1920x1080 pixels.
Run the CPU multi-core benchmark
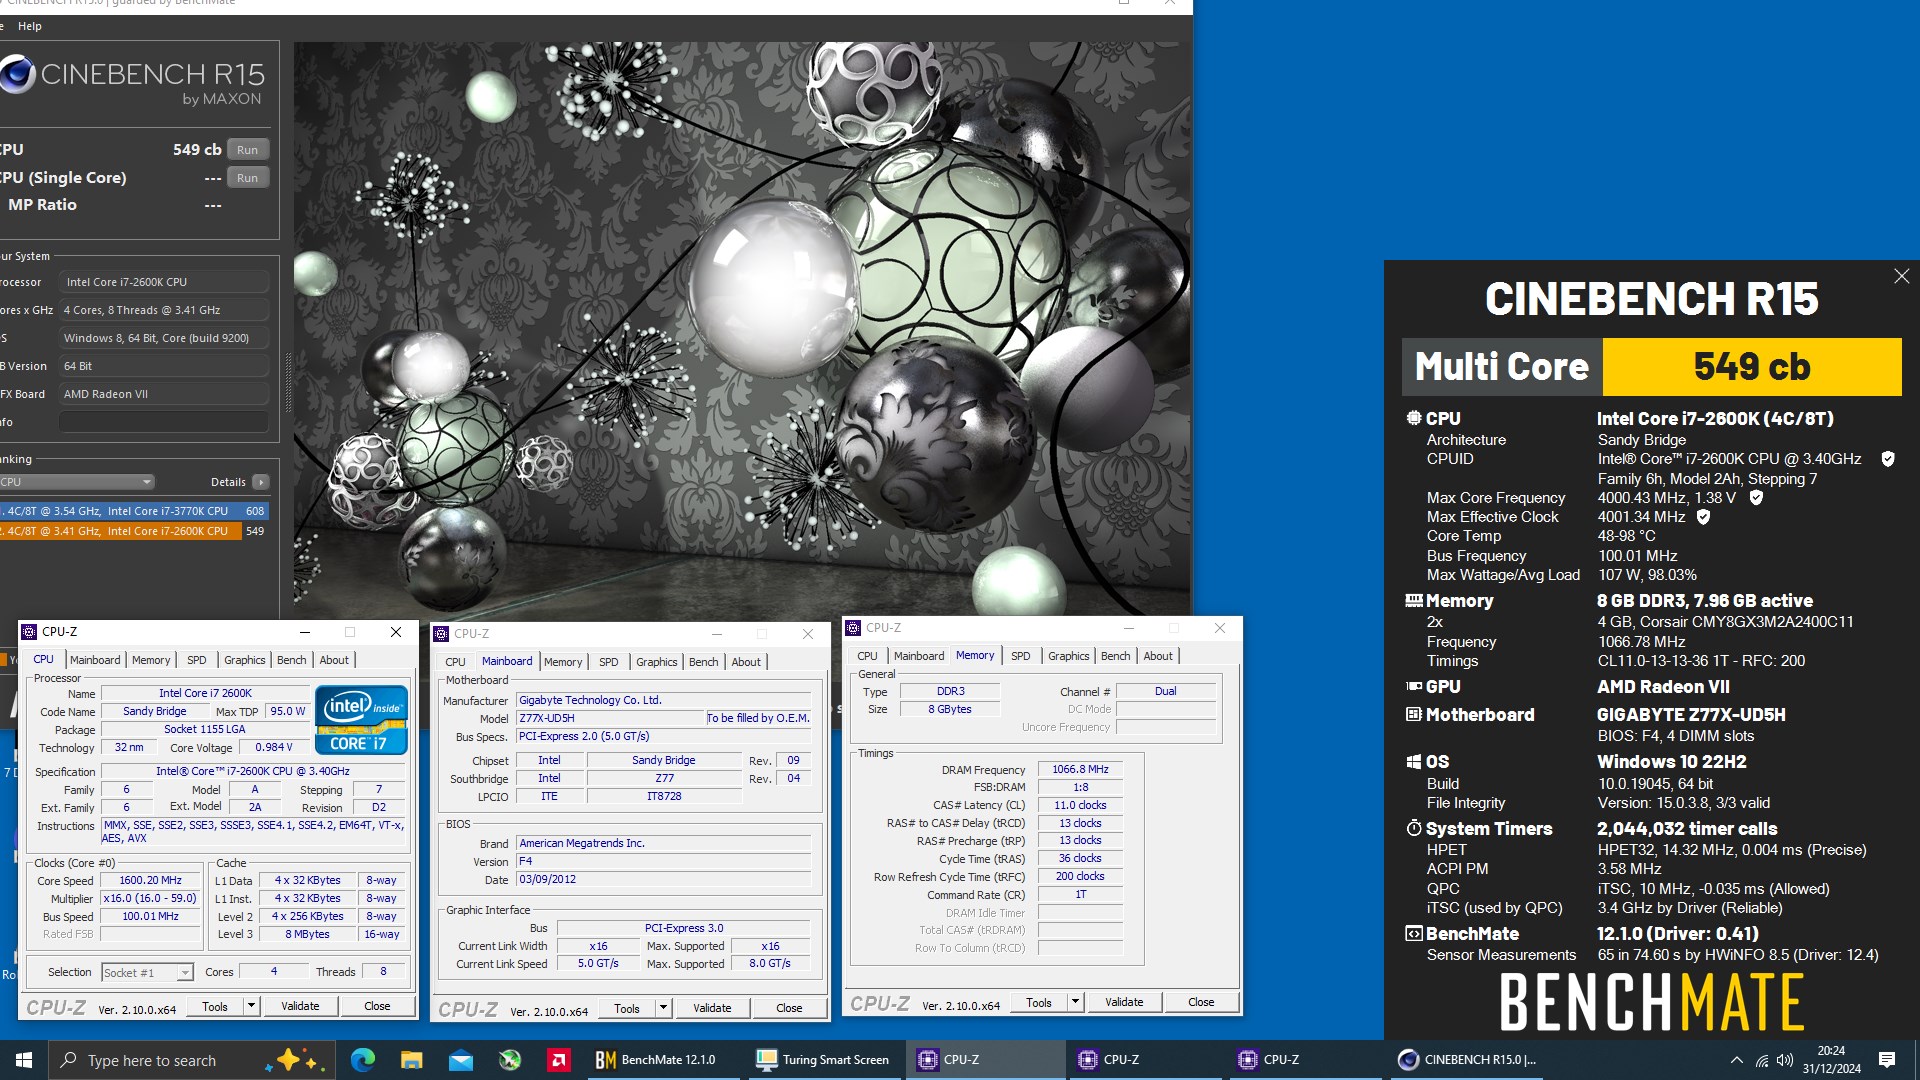[247, 150]
